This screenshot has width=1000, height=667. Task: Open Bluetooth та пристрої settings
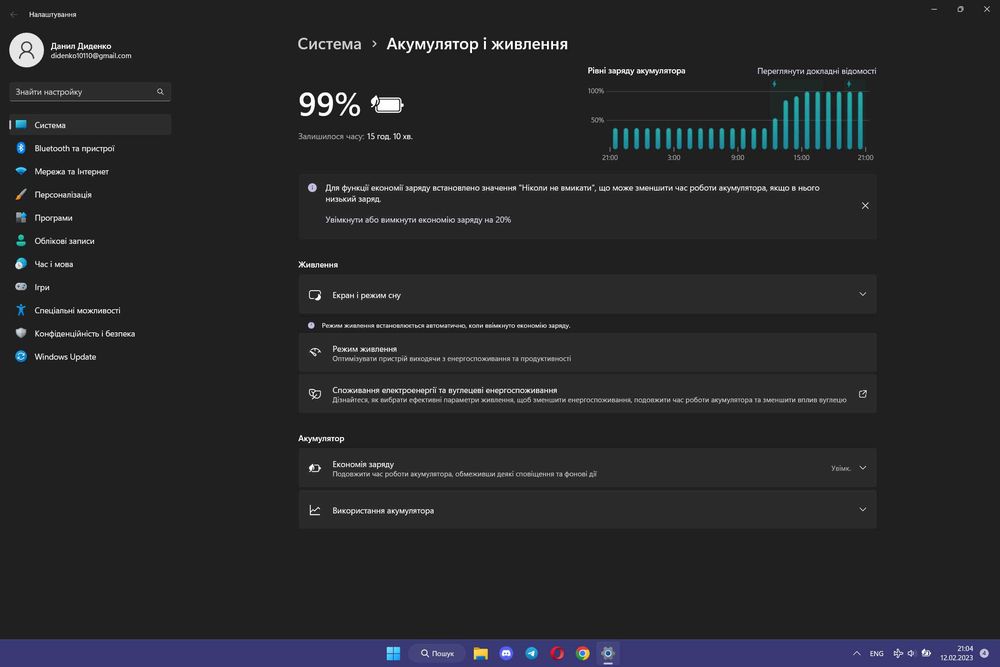point(90,148)
